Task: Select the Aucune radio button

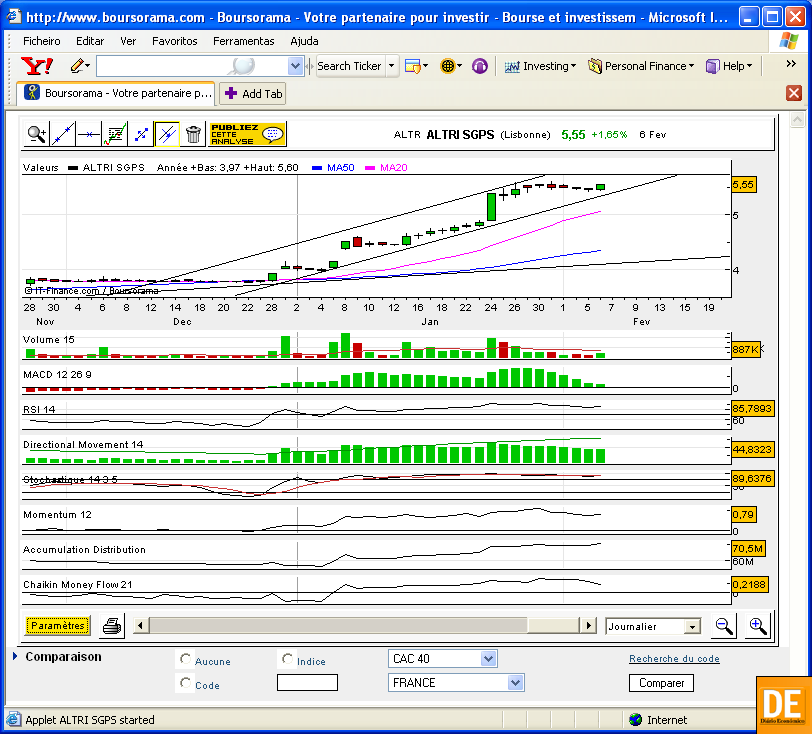Action: click(185, 659)
